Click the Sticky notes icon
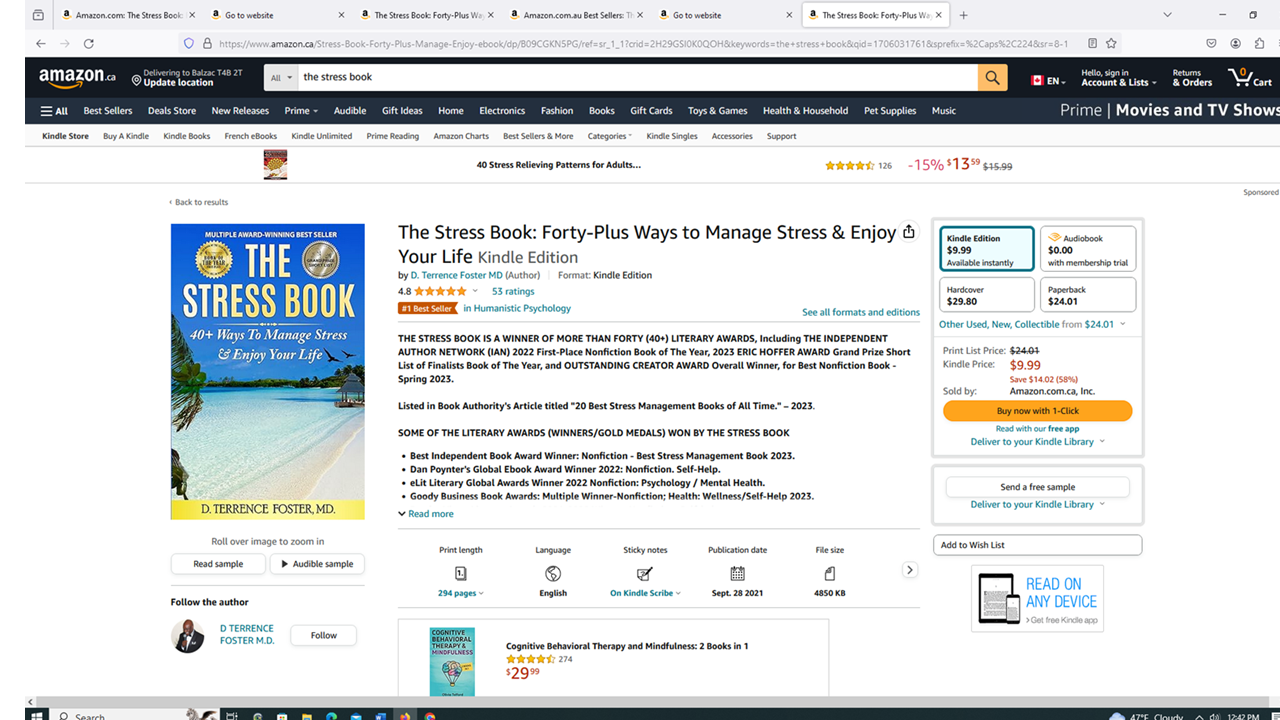The image size is (1280, 720). (645, 573)
